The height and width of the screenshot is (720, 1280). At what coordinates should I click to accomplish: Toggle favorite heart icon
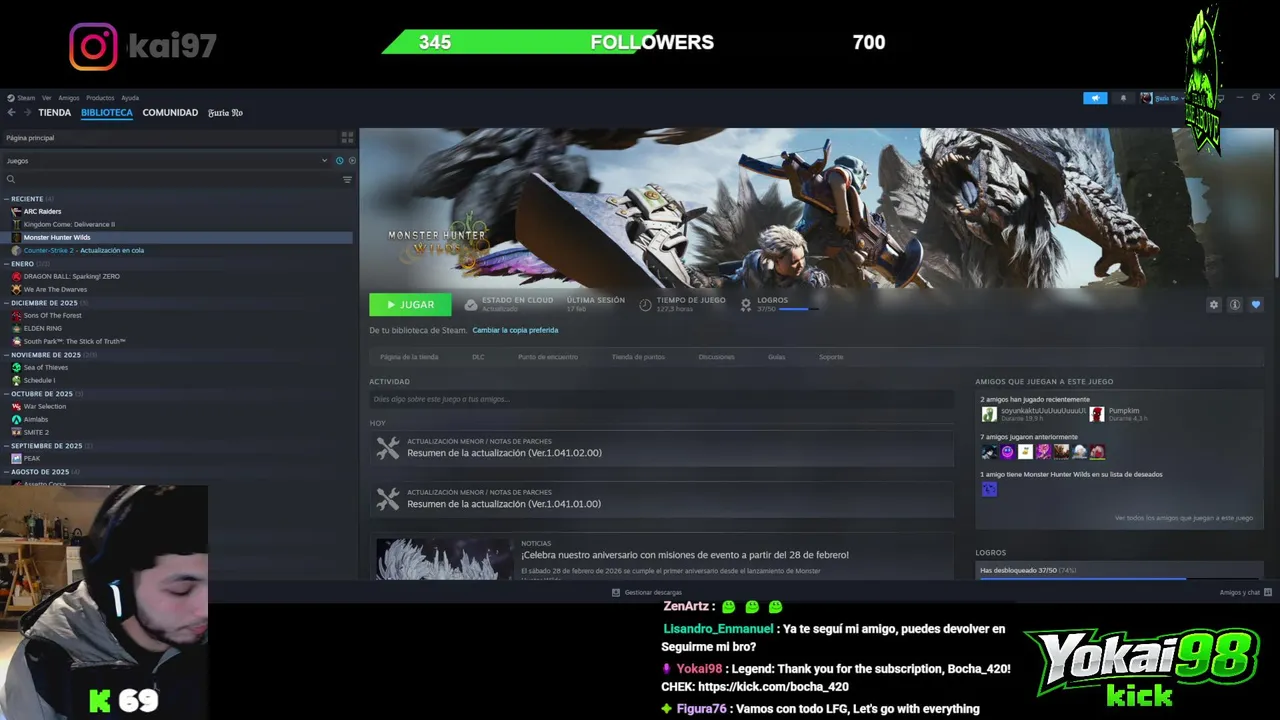coord(1256,305)
